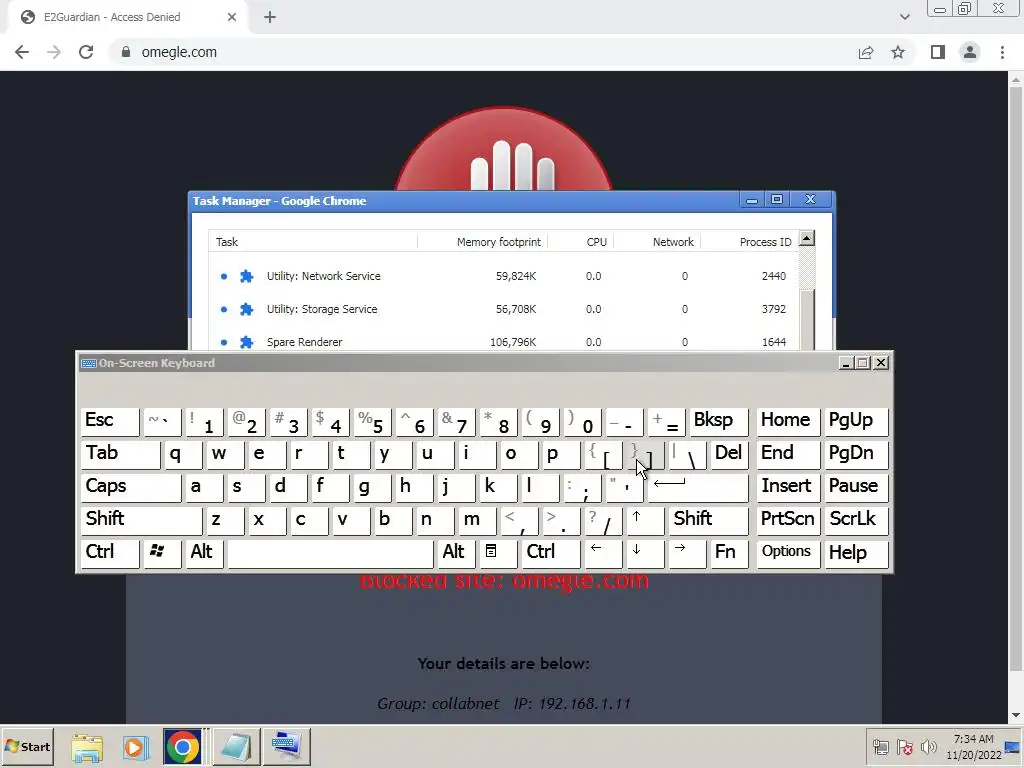Click the context menu key
1024x768 pixels.
click(x=498, y=553)
